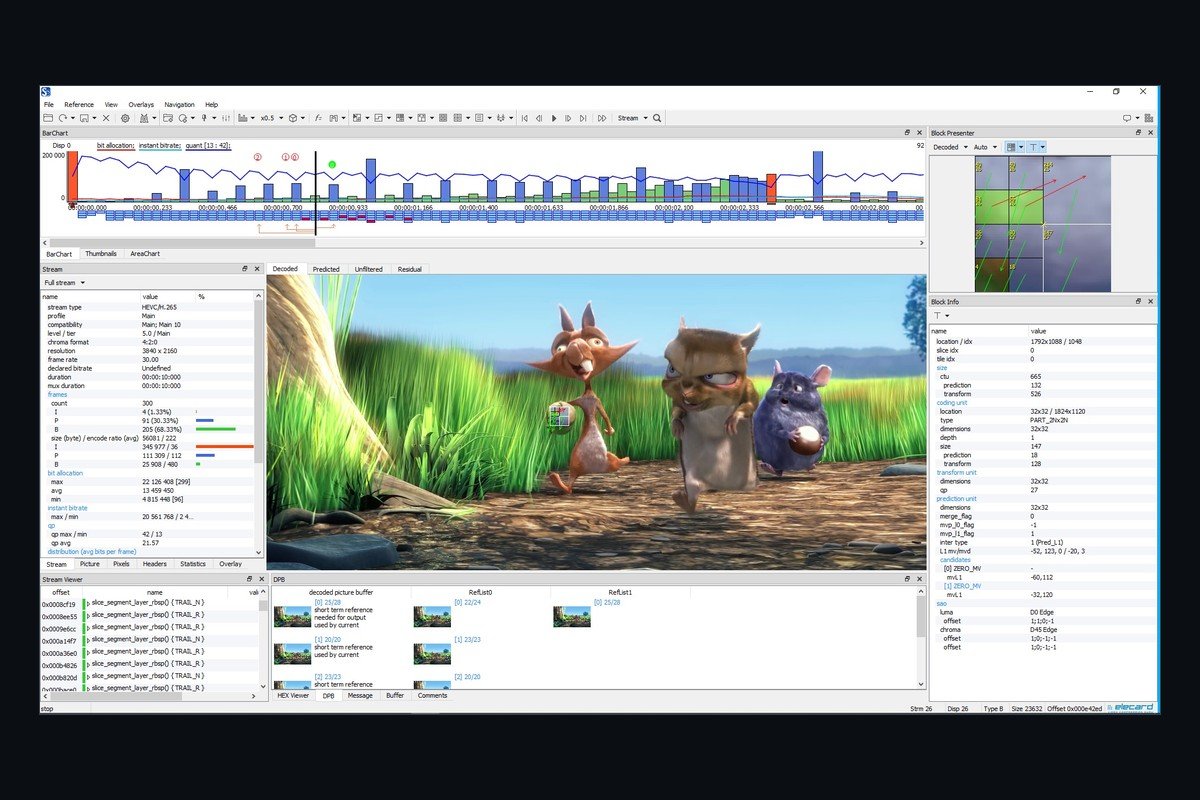Click the Stream Viewer vertical scrollbar down arrow

(264, 685)
